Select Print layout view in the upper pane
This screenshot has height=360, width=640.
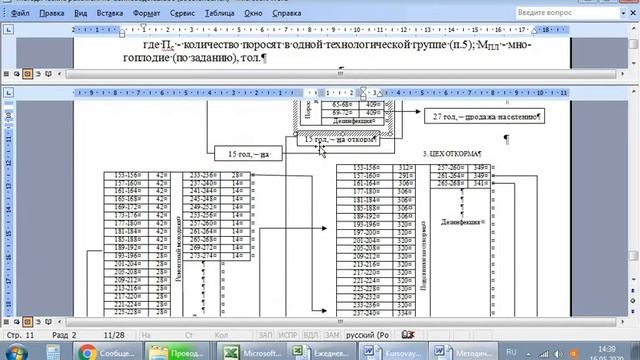point(27,74)
